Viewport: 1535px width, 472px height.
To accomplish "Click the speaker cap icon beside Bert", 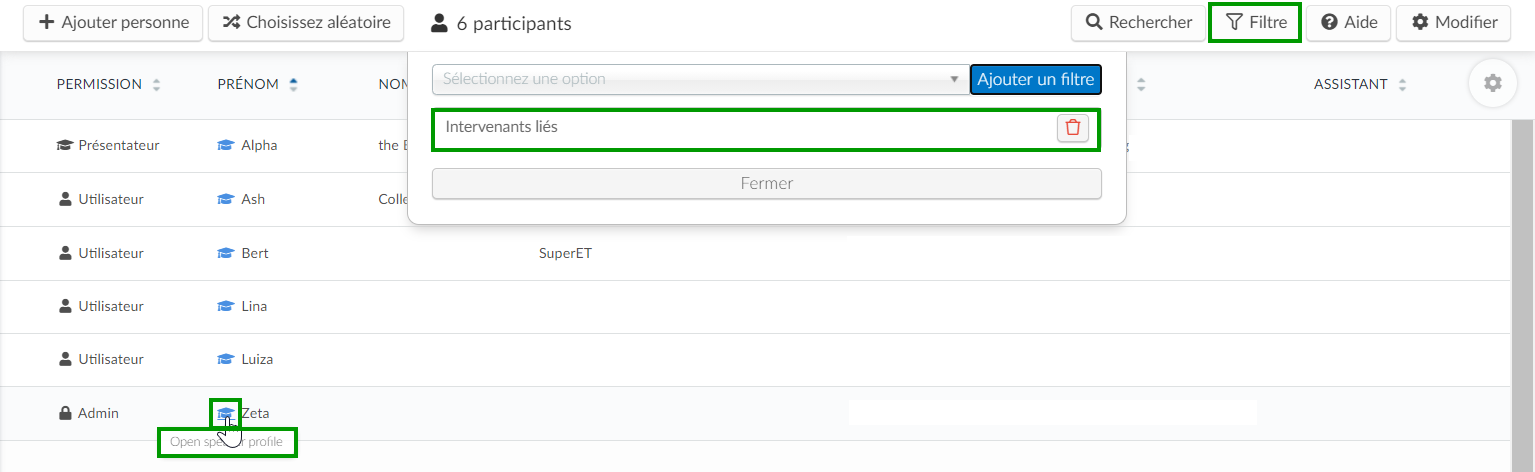I will coord(225,253).
